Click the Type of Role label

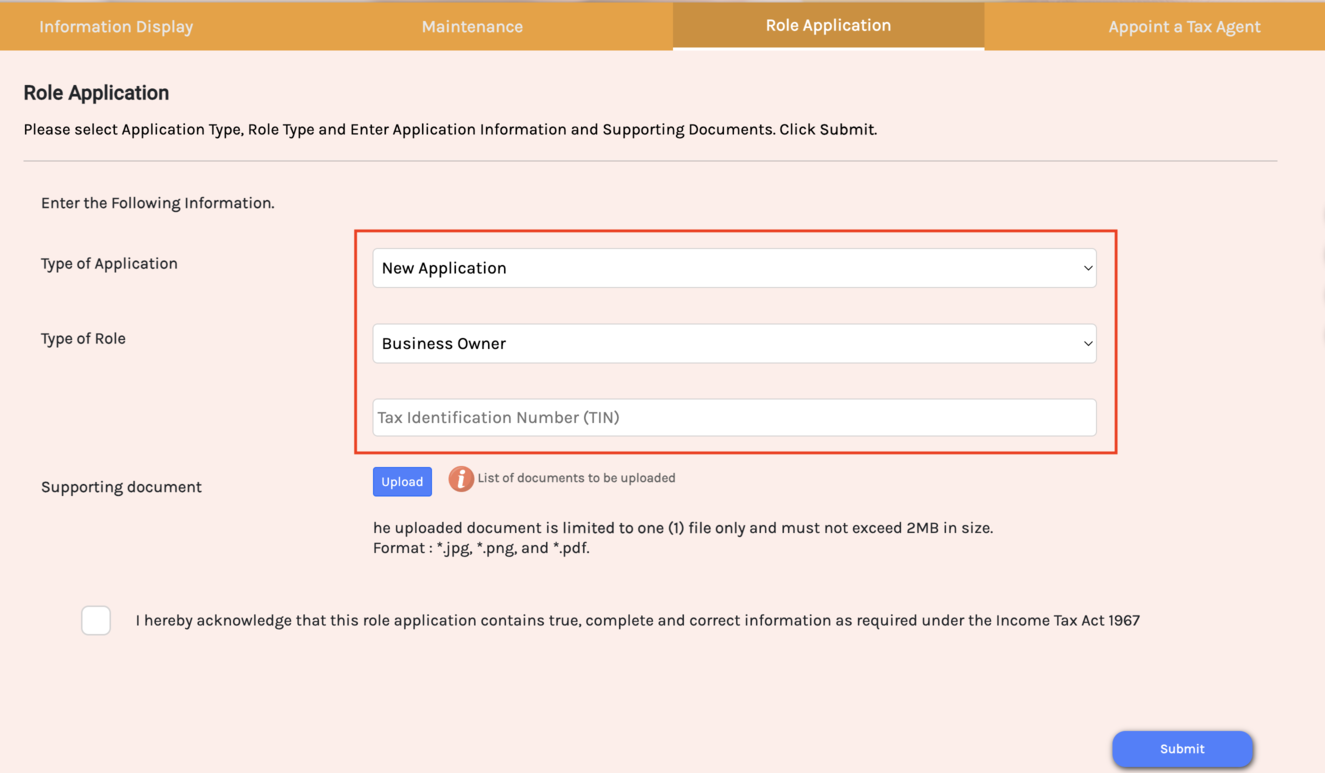pos(83,338)
